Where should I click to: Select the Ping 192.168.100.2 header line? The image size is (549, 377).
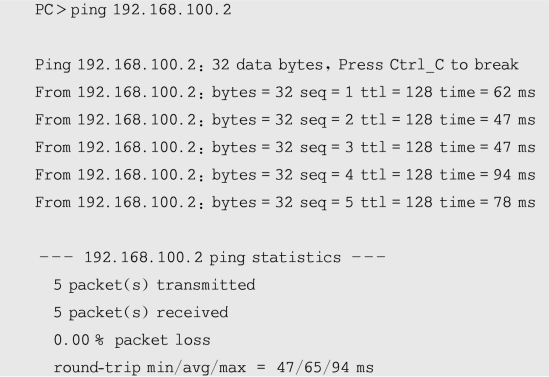click(277, 65)
